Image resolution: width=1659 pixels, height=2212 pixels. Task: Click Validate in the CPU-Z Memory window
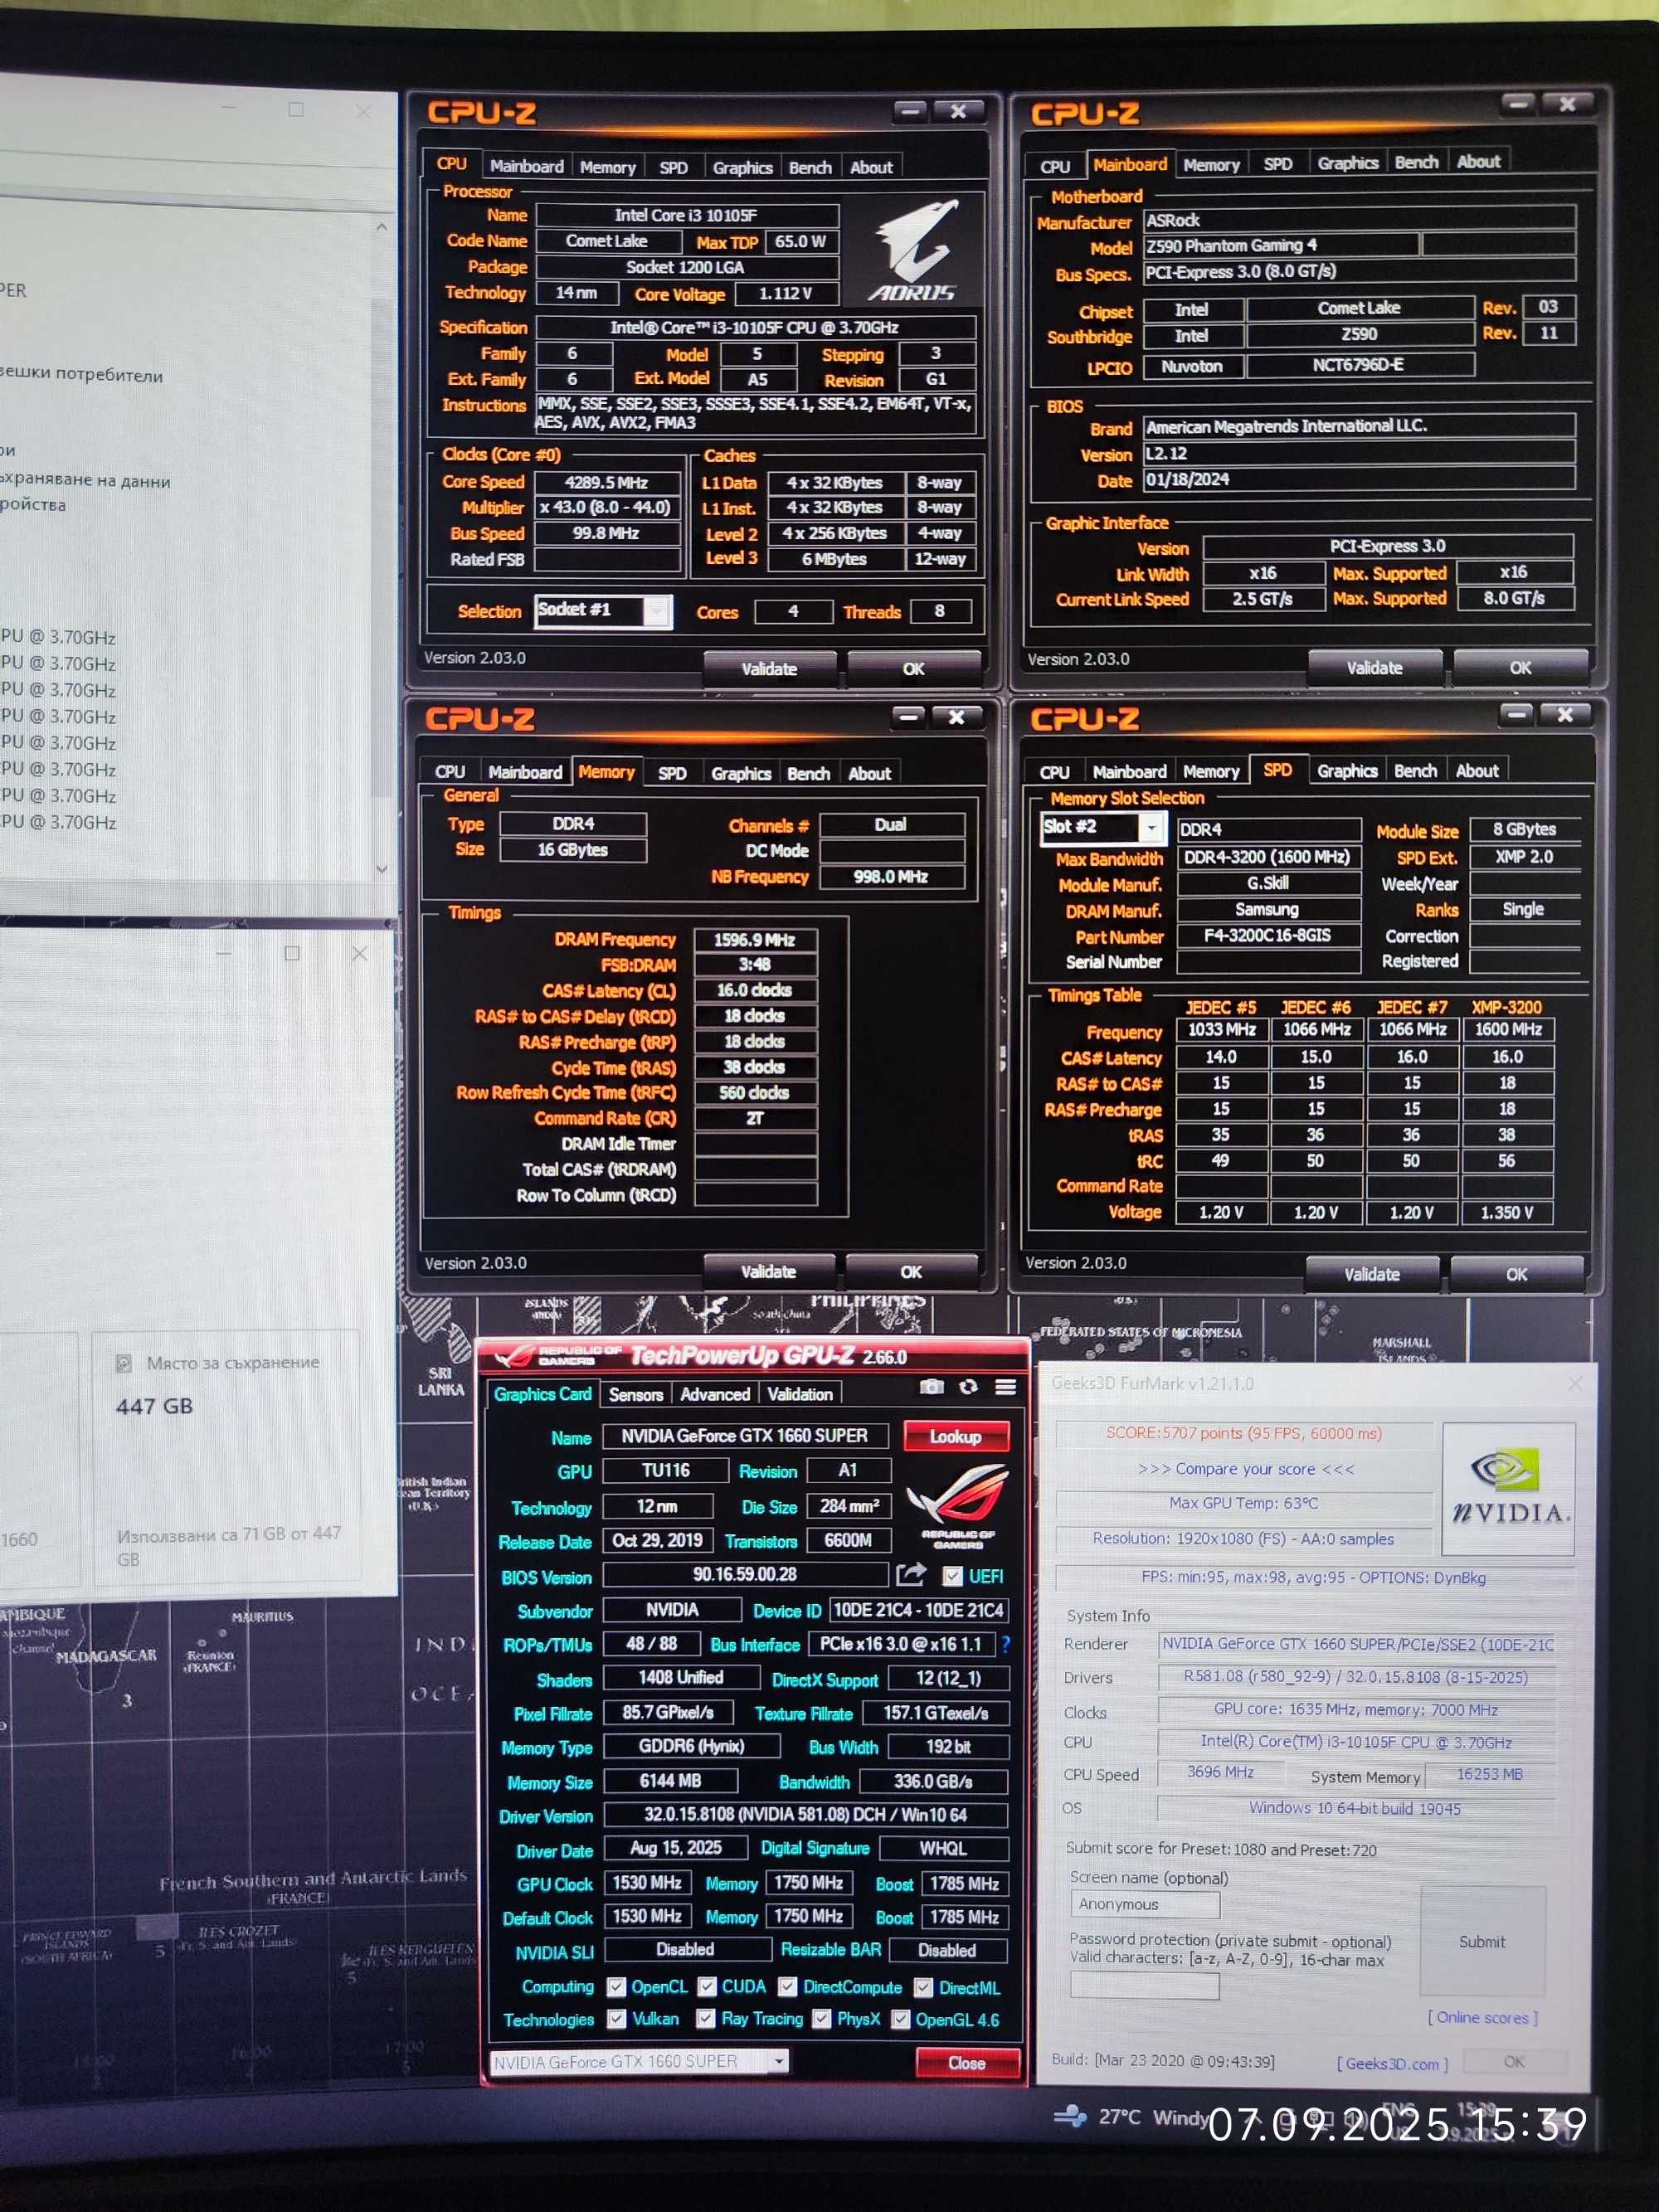click(768, 1271)
